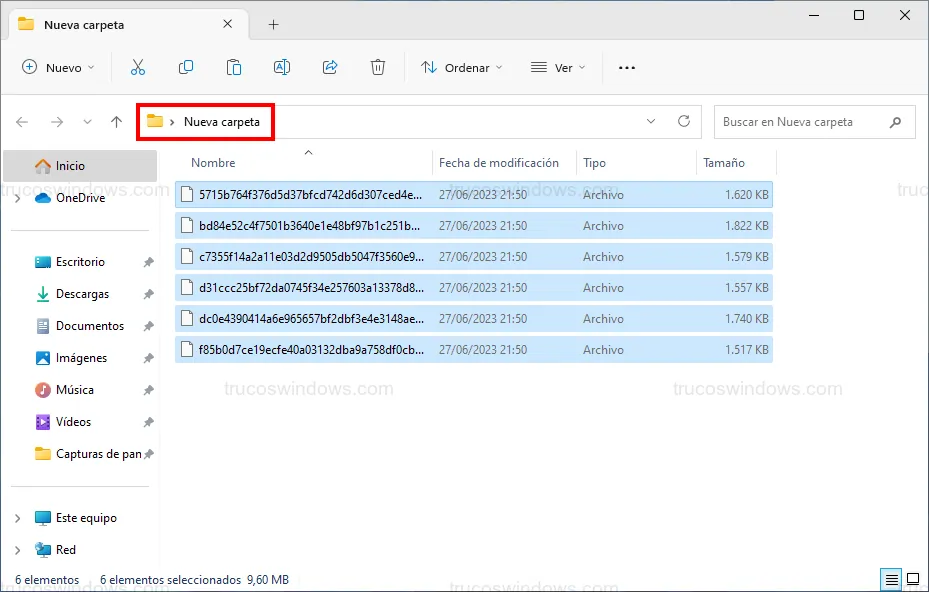Click the Share icon in toolbar
Viewport: 929px width, 592px height.
(x=330, y=67)
